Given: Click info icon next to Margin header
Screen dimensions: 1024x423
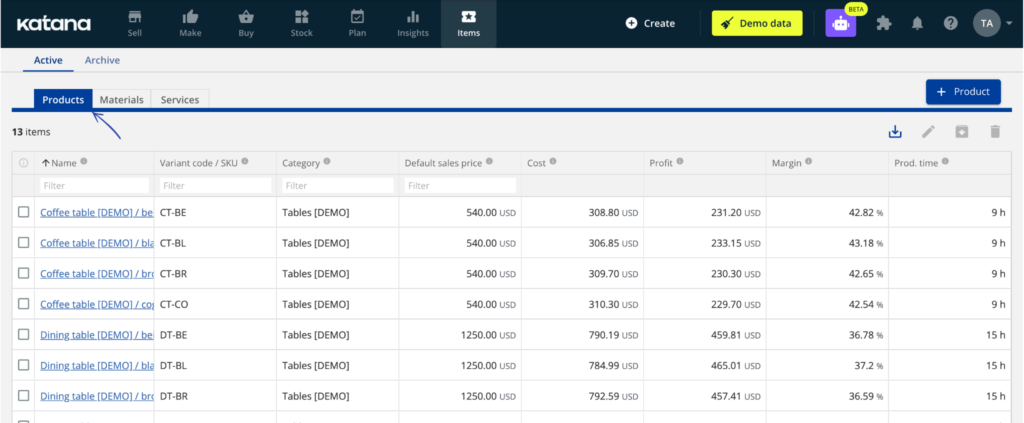Looking at the screenshot, I should click(808, 162).
